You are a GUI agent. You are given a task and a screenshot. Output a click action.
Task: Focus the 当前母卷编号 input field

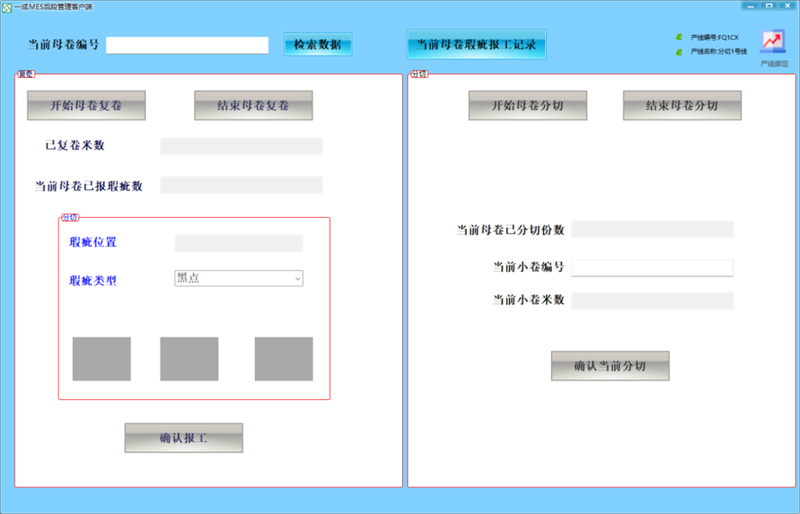187,45
